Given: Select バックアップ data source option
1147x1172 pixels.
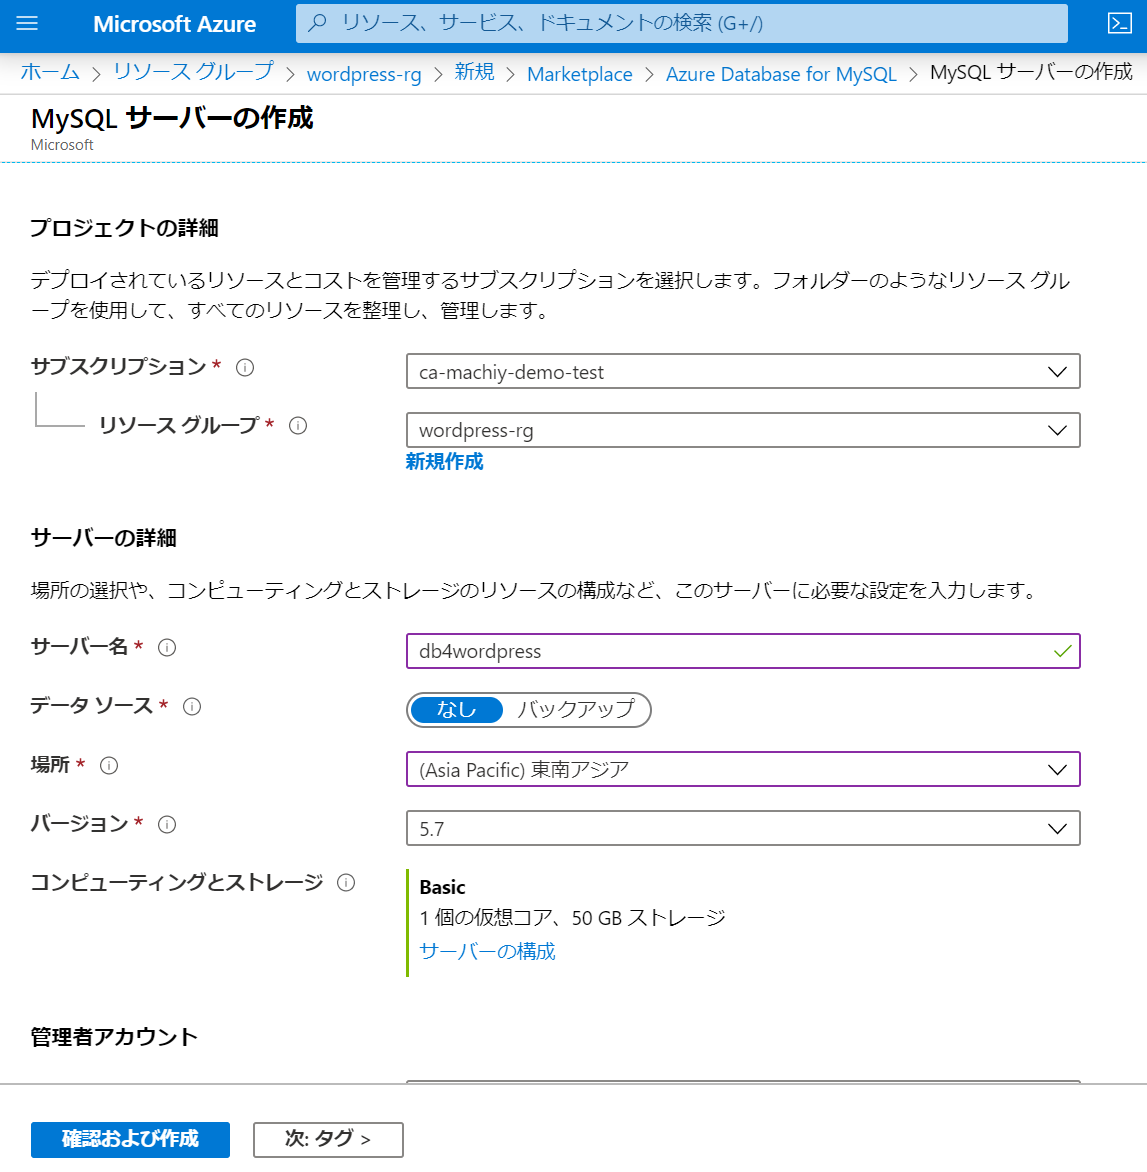Looking at the screenshot, I should [x=575, y=709].
